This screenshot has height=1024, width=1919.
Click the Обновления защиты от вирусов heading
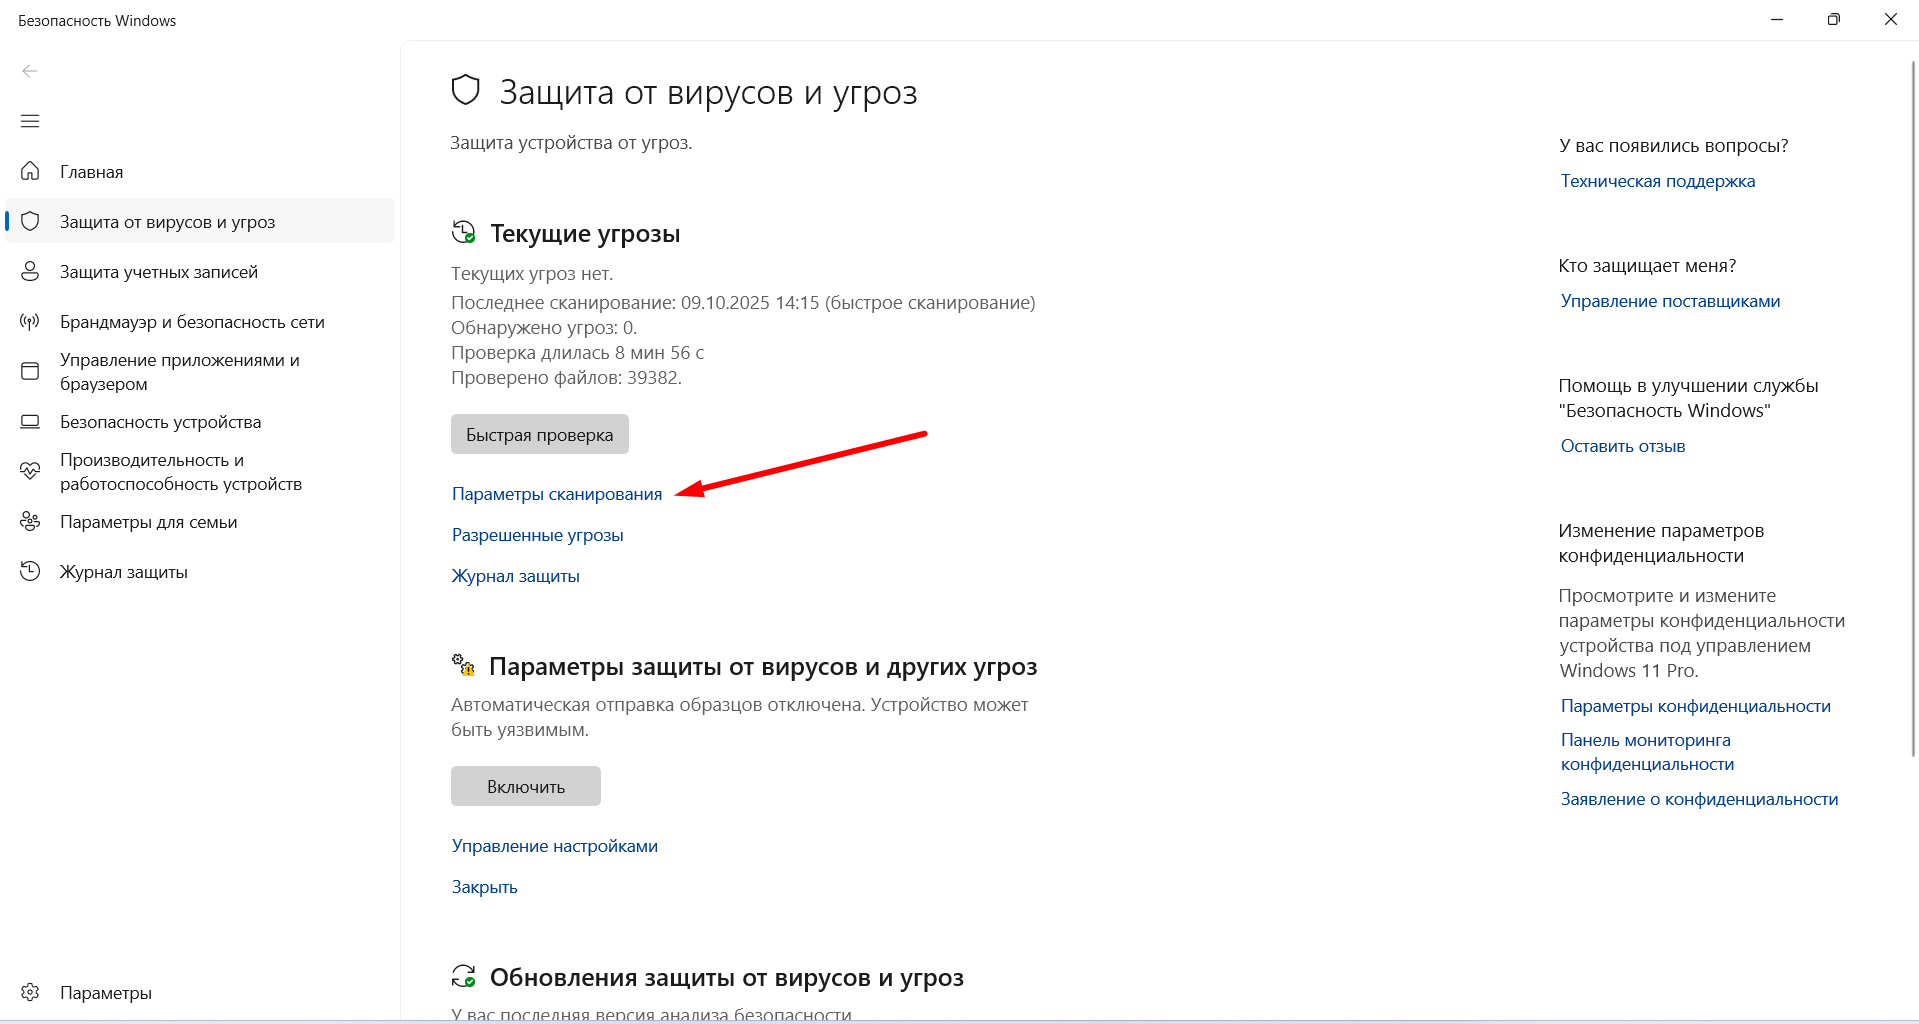(727, 977)
